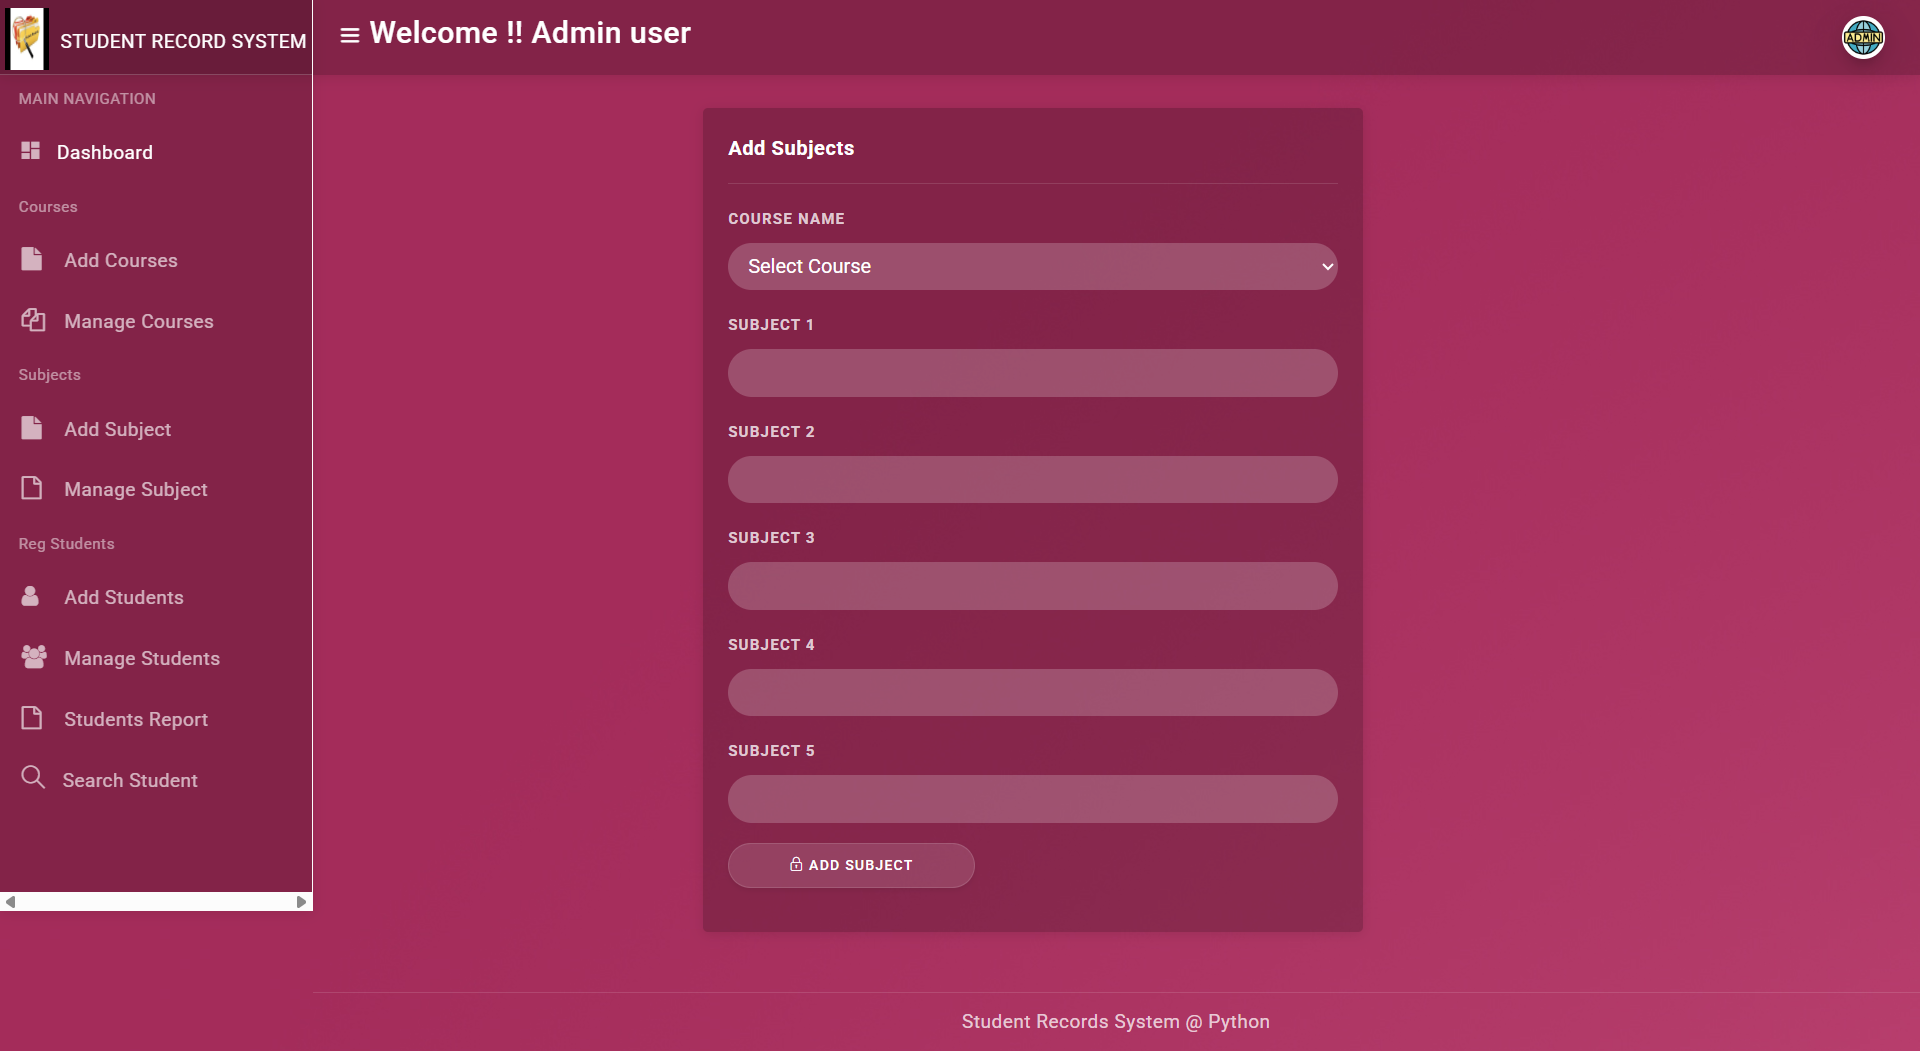Click the Students Report page icon
The width and height of the screenshot is (1920, 1052).
point(32,718)
